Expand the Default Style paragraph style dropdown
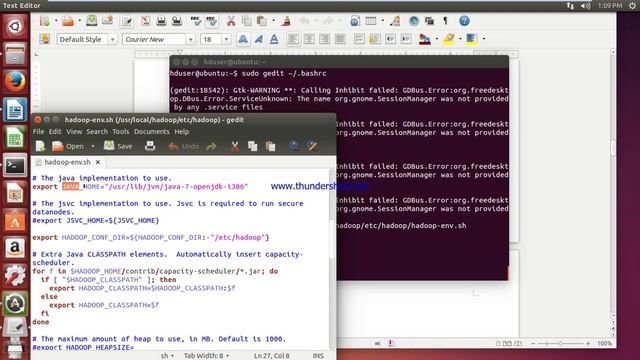This screenshot has height=360, width=640. [112, 40]
